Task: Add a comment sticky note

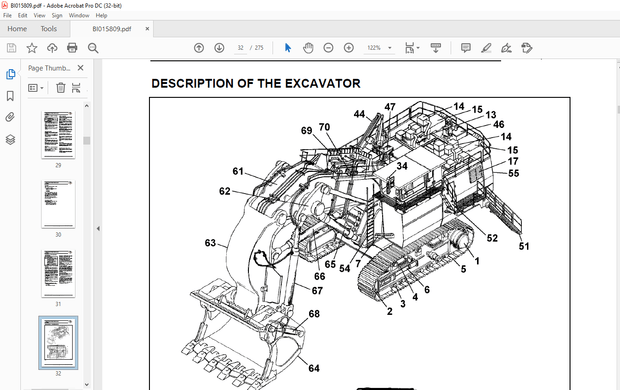Action: [x=466, y=48]
